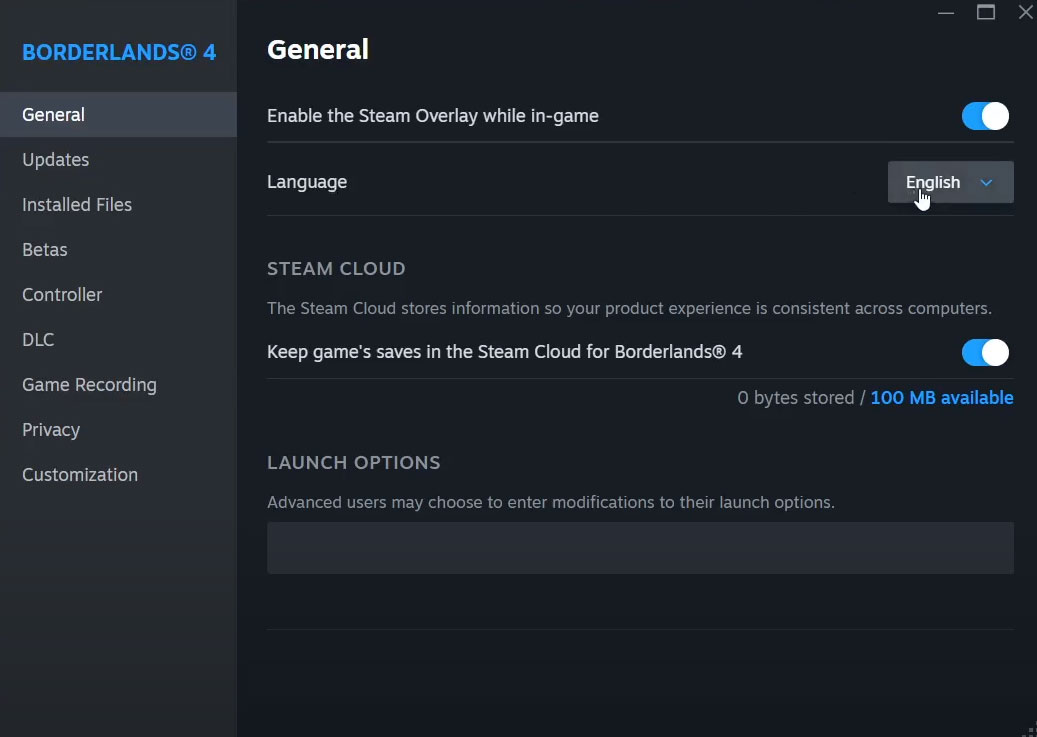1037x737 pixels.
Task: Click the resize grip at bottom right
Action: click(x=1028, y=727)
